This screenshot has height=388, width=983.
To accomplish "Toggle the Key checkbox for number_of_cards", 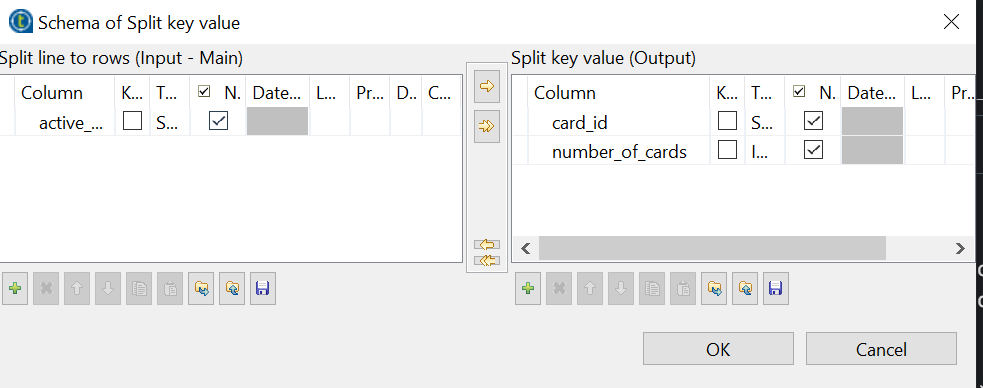I will click(727, 151).
